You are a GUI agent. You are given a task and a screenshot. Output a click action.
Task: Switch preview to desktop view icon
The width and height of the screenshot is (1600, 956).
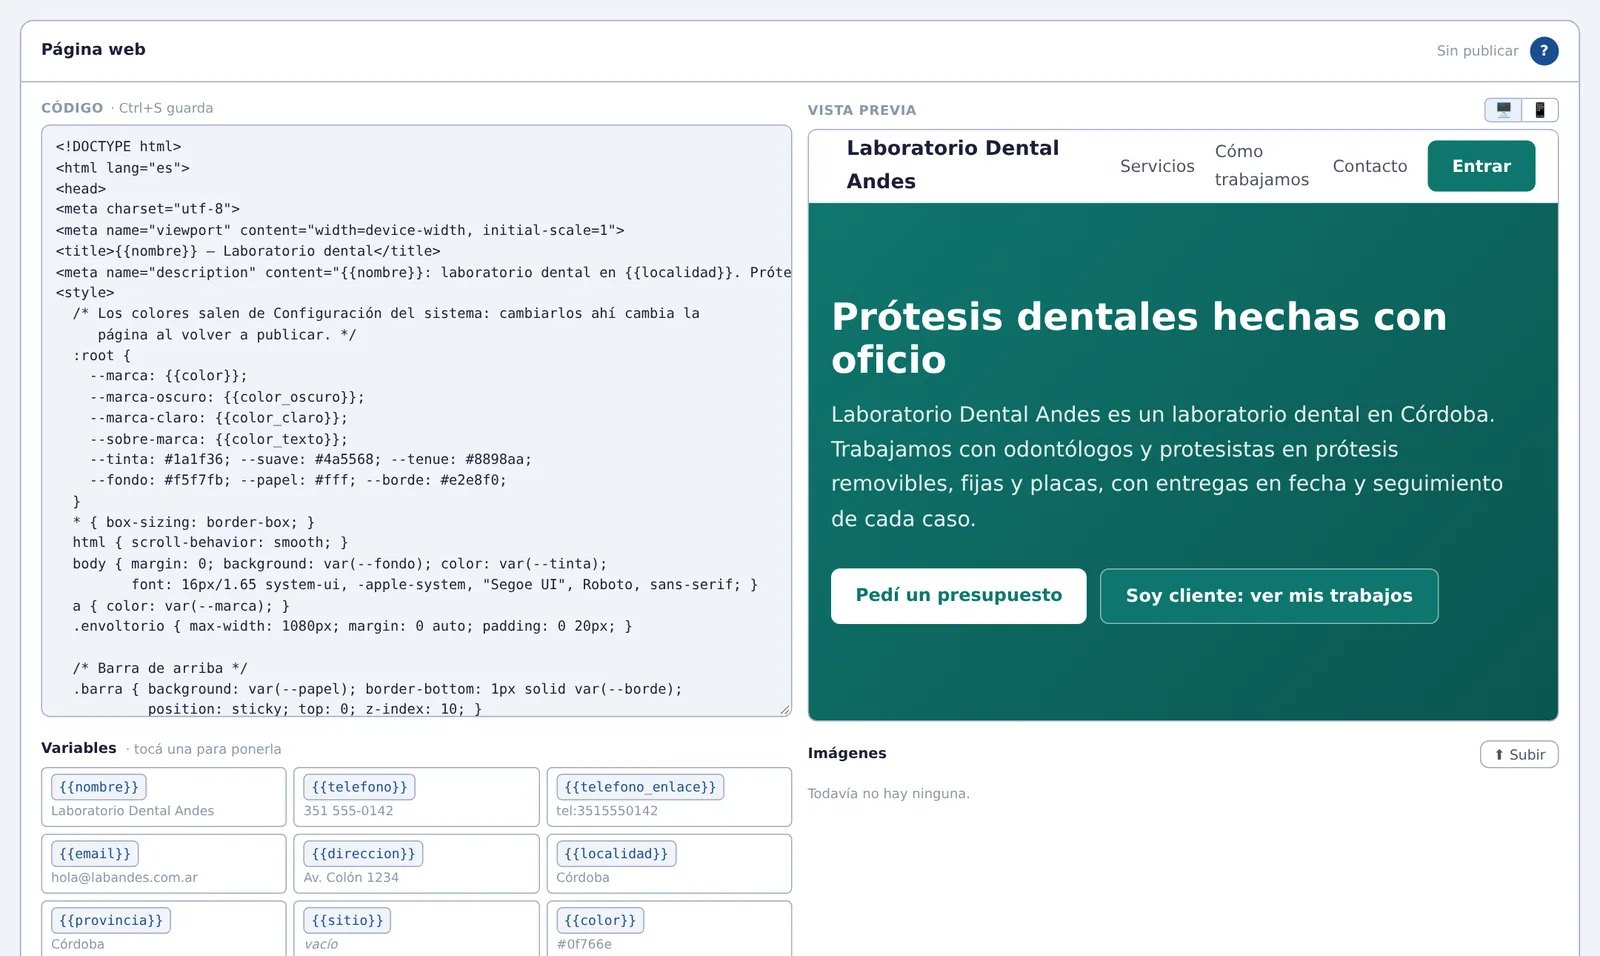(1503, 110)
